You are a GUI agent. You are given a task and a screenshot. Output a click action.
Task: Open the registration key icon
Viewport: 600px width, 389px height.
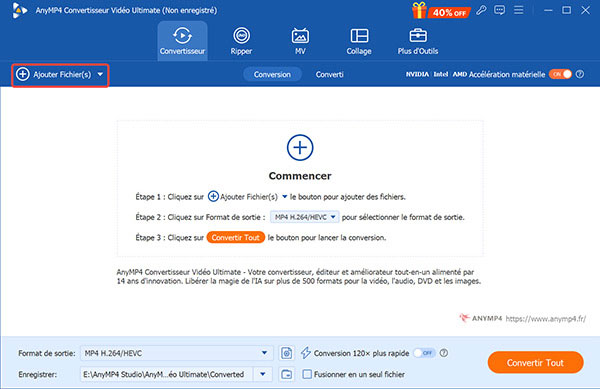point(481,10)
